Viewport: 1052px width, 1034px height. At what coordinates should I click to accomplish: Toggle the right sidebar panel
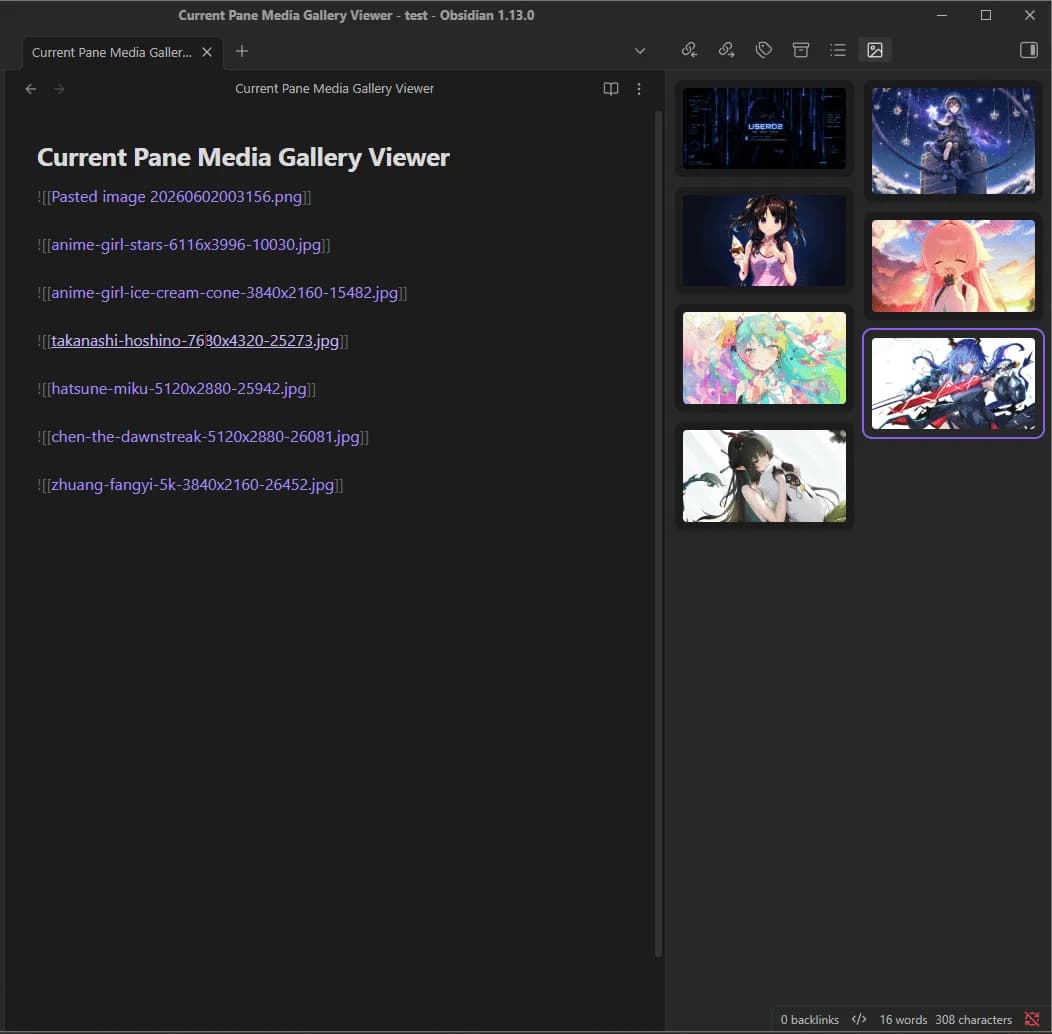(1029, 50)
